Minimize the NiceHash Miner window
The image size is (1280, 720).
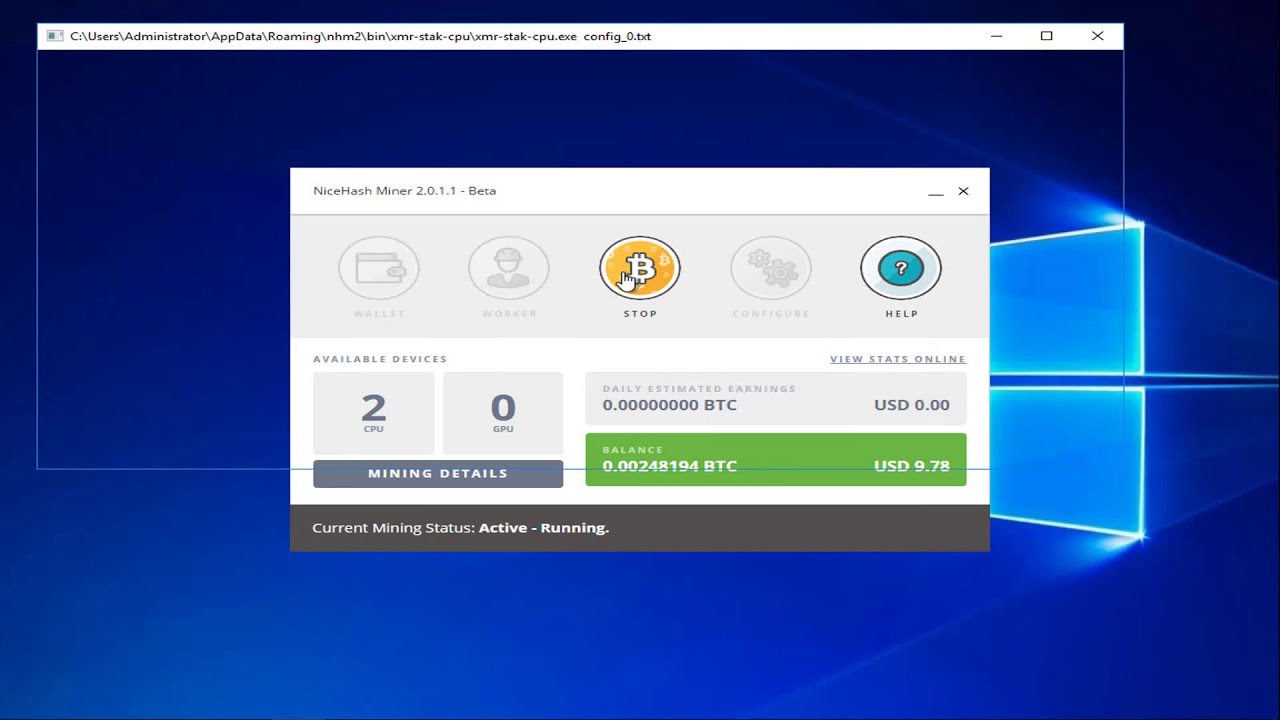click(x=935, y=191)
